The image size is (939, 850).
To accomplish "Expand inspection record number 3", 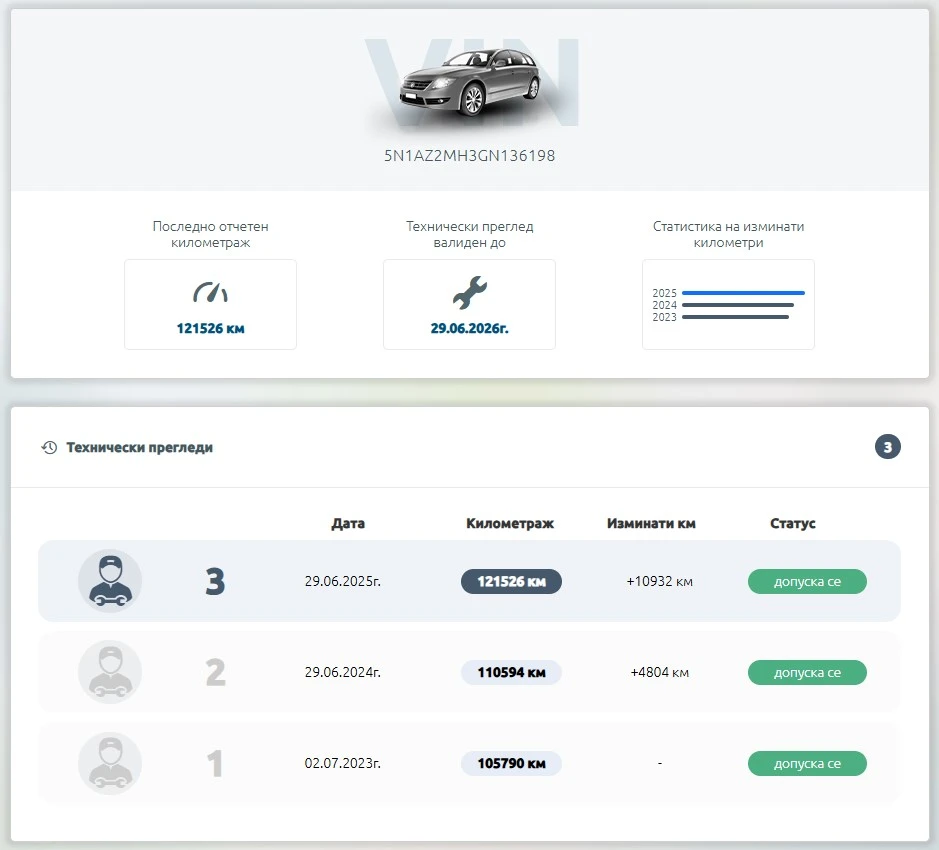I will (x=214, y=581).
